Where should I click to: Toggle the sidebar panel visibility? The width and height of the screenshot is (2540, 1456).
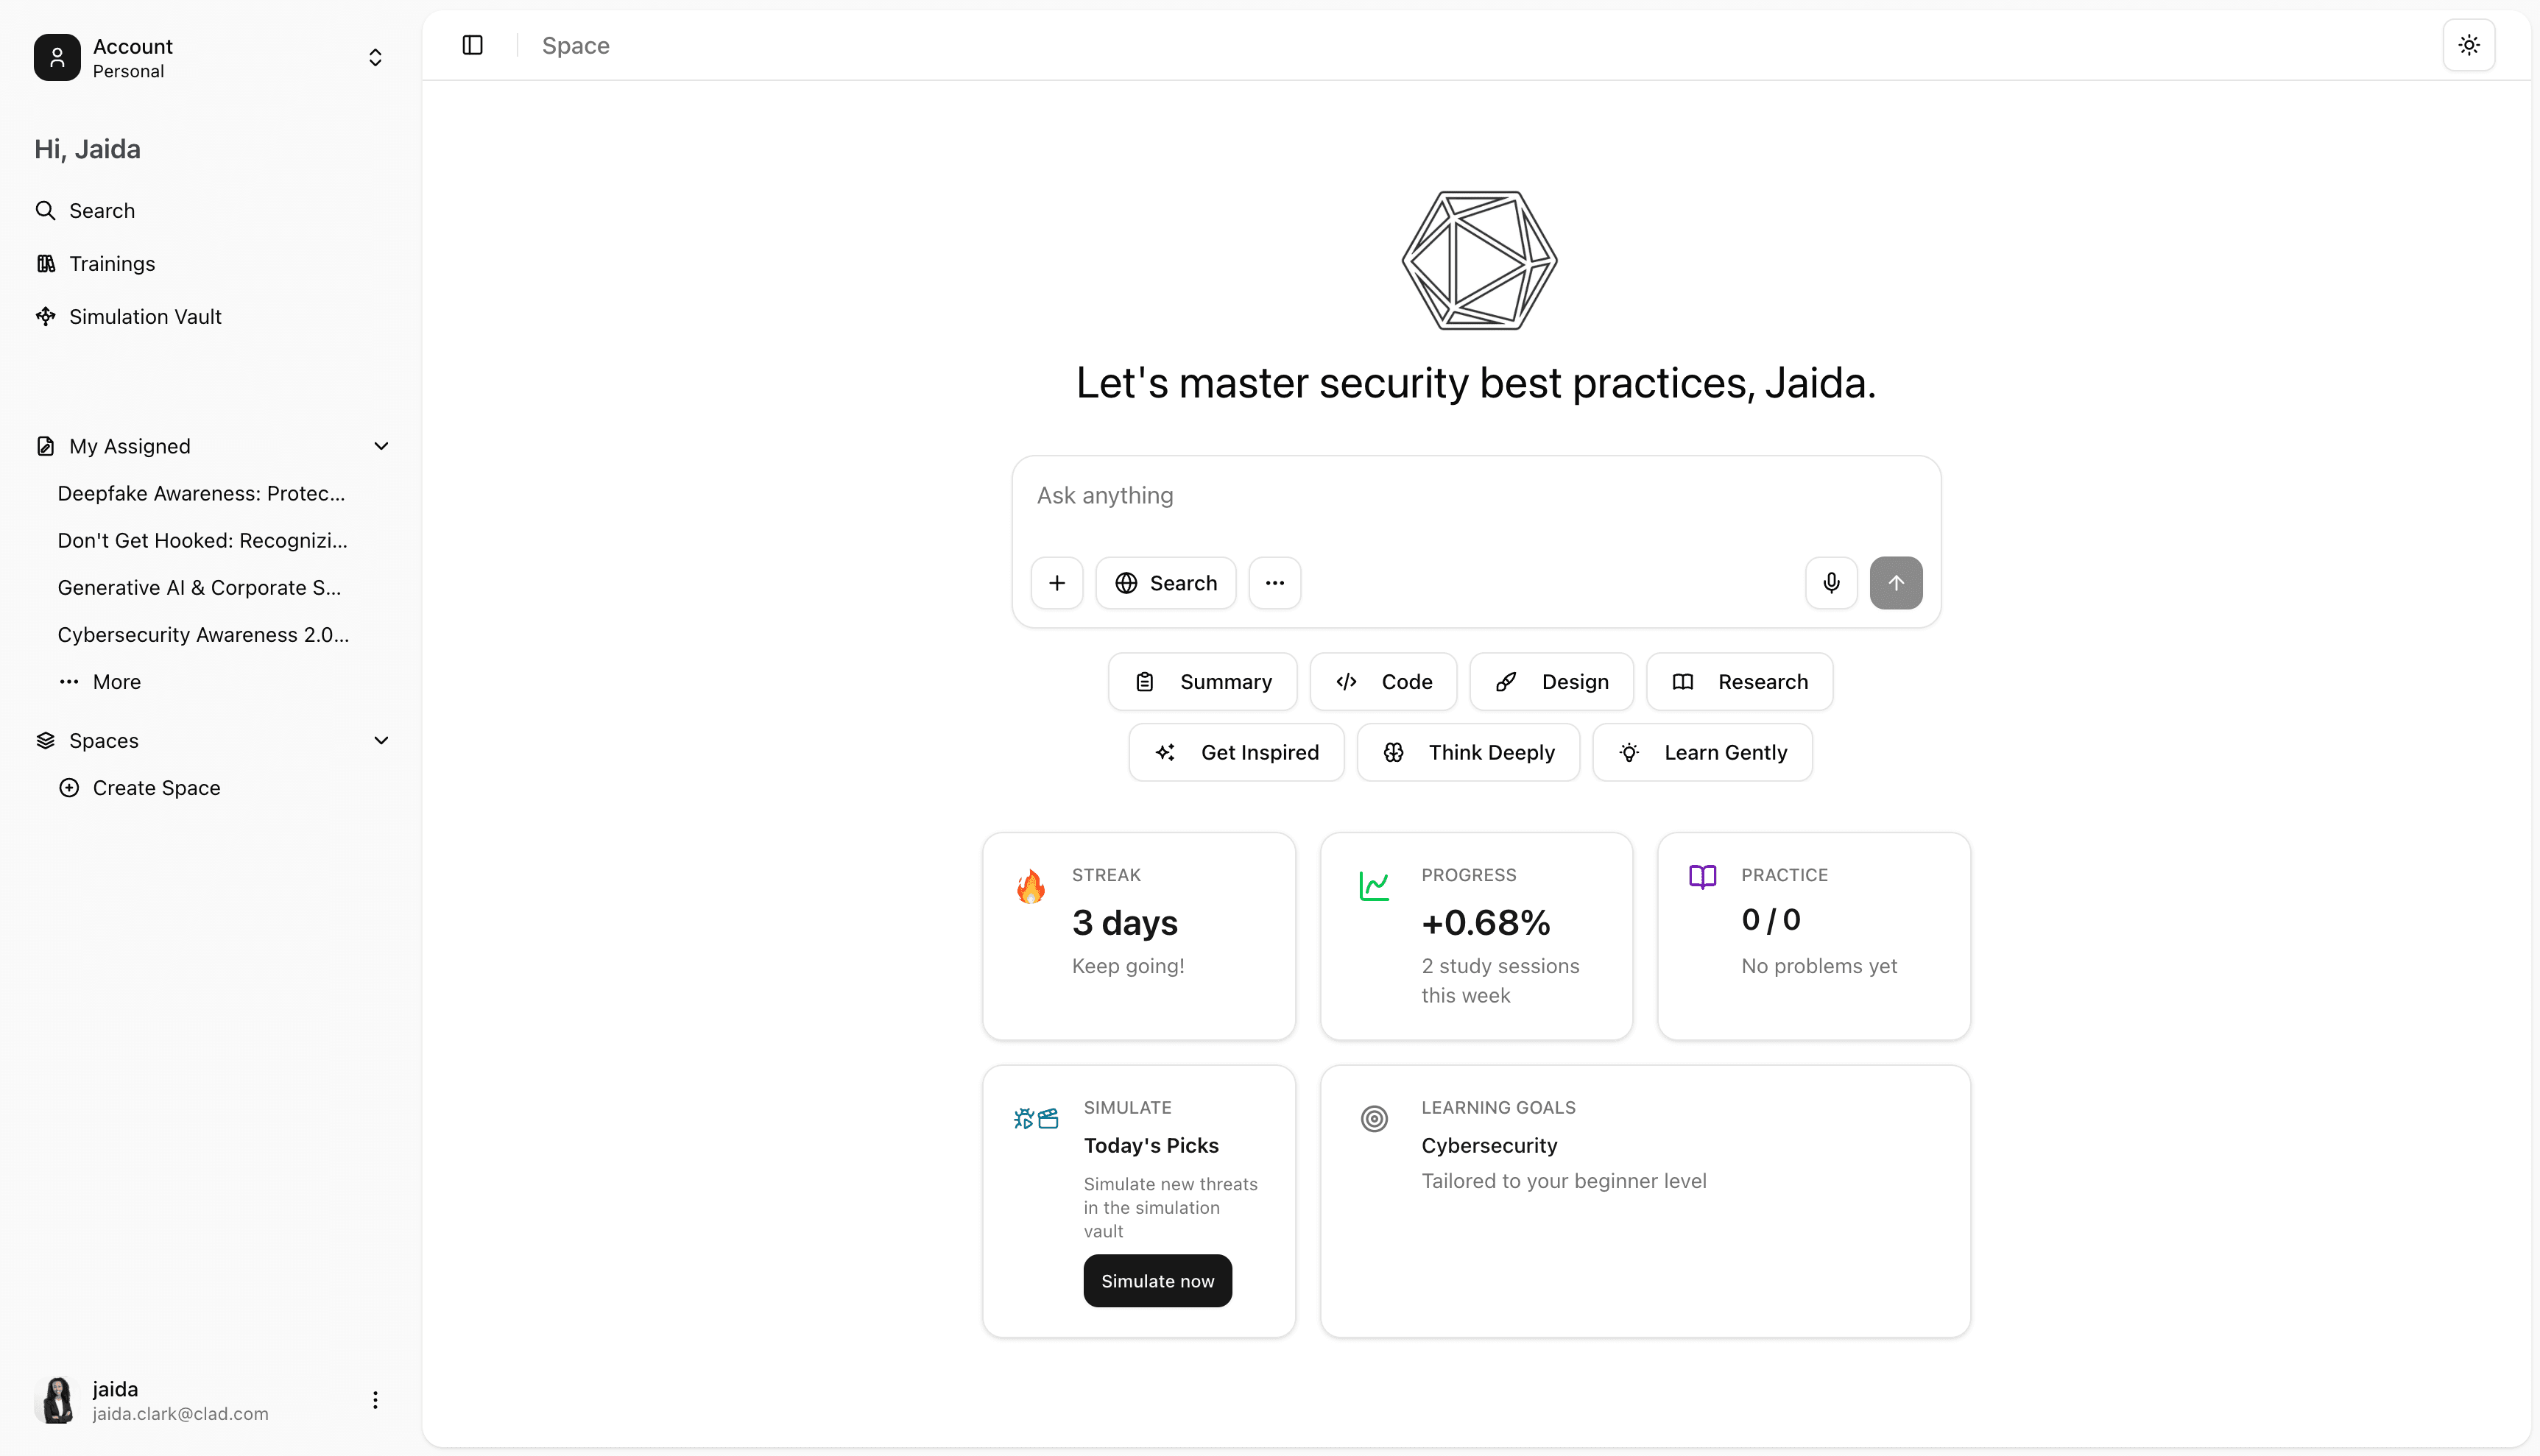coord(471,45)
